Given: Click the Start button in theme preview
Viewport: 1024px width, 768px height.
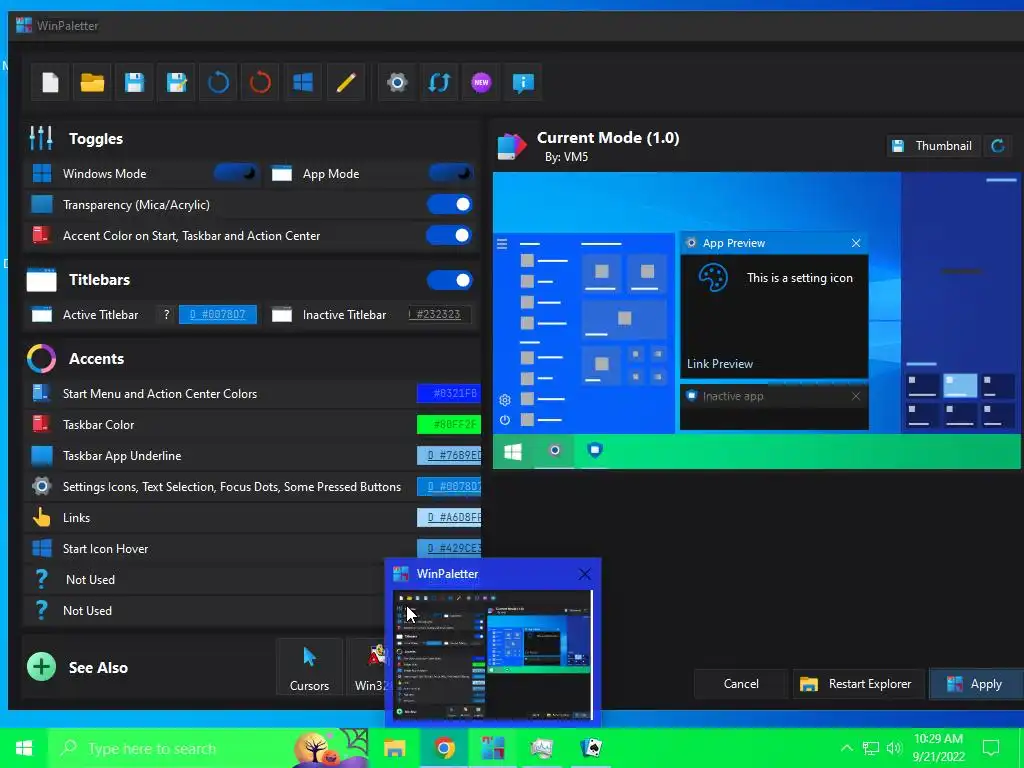Looking at the screenshot, I should (513, 451).
